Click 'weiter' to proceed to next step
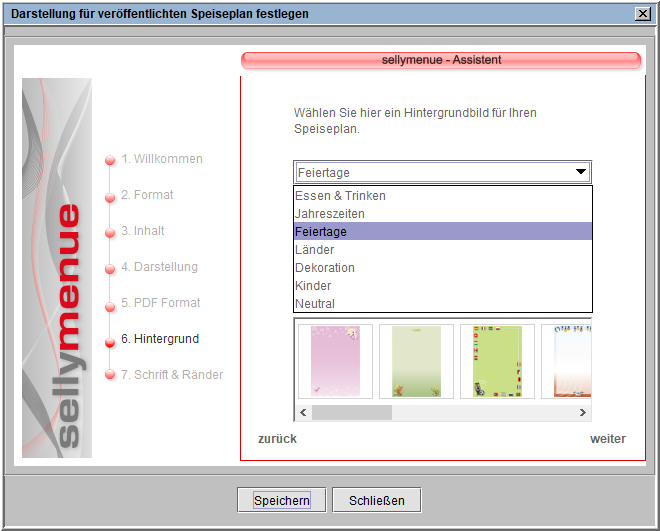660x531 pixels. (x=608, y=439)
